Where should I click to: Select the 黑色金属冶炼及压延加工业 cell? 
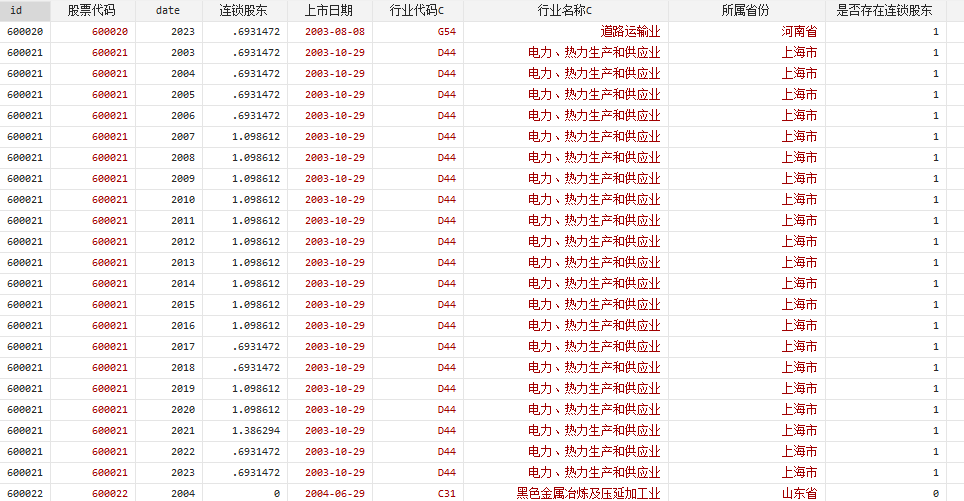588,493
